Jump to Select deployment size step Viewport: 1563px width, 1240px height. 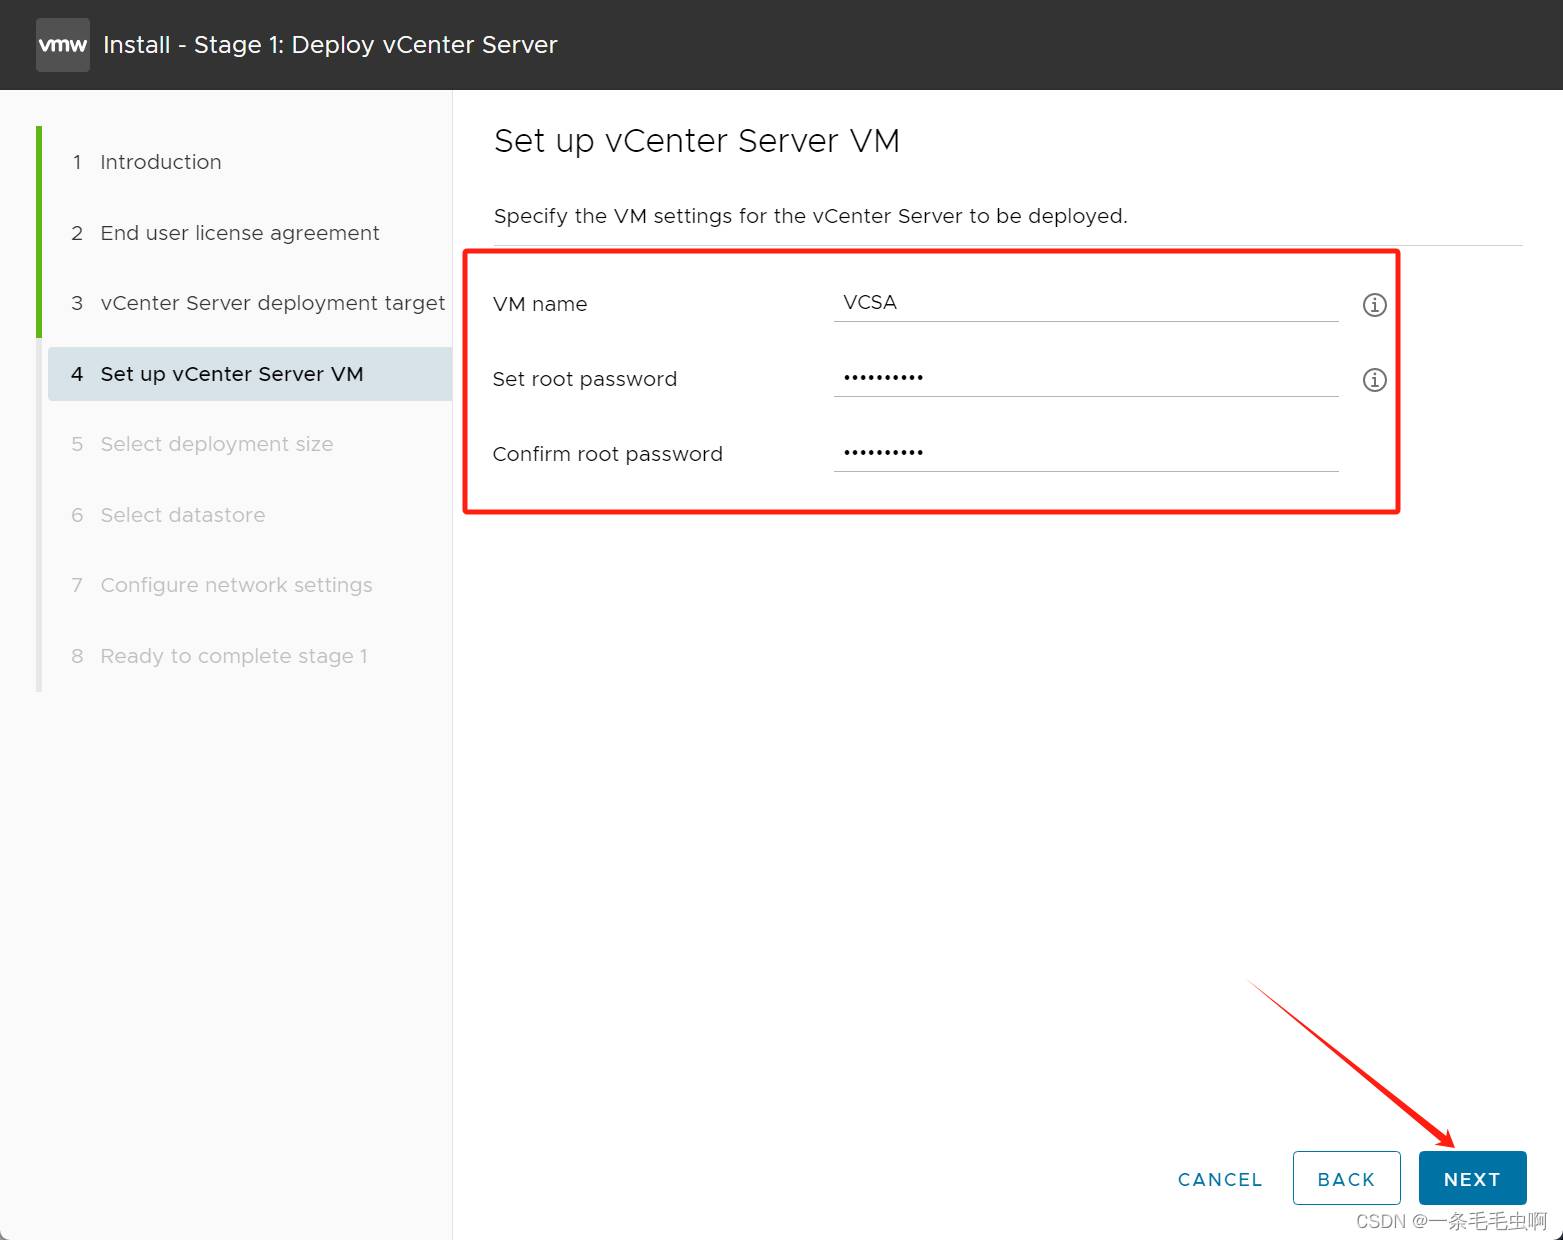coord(216,444)
